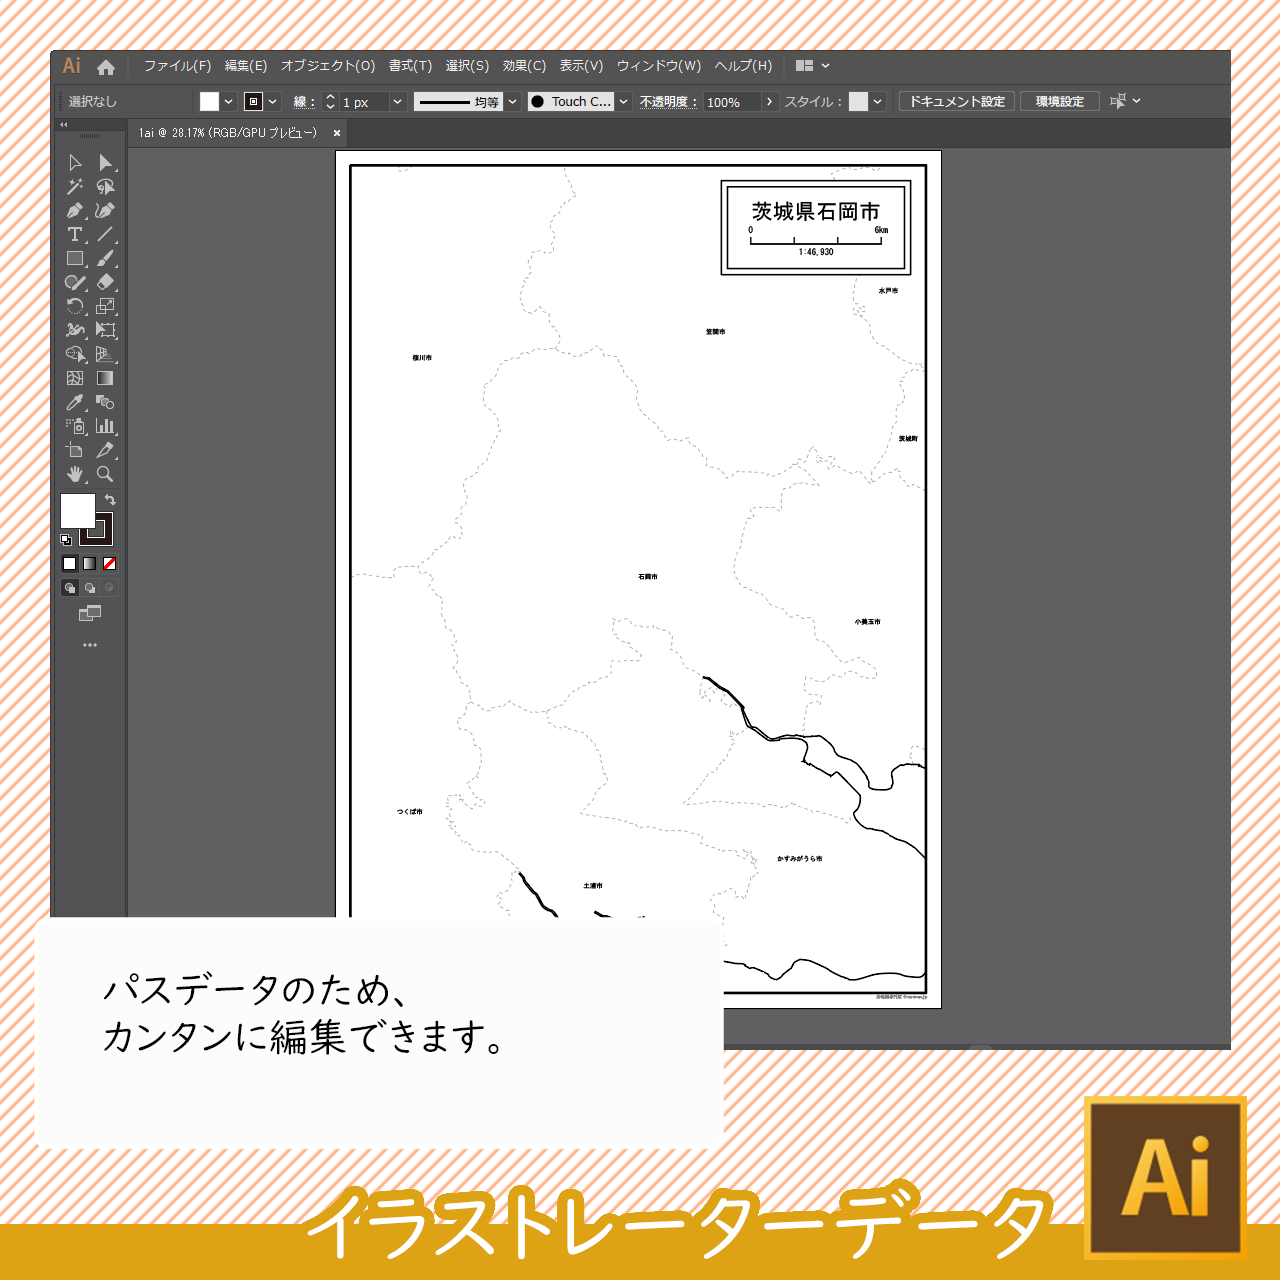Viewport: 1280px width, 1280px height.
Task: Select the Pen tool
Action: 75,210
